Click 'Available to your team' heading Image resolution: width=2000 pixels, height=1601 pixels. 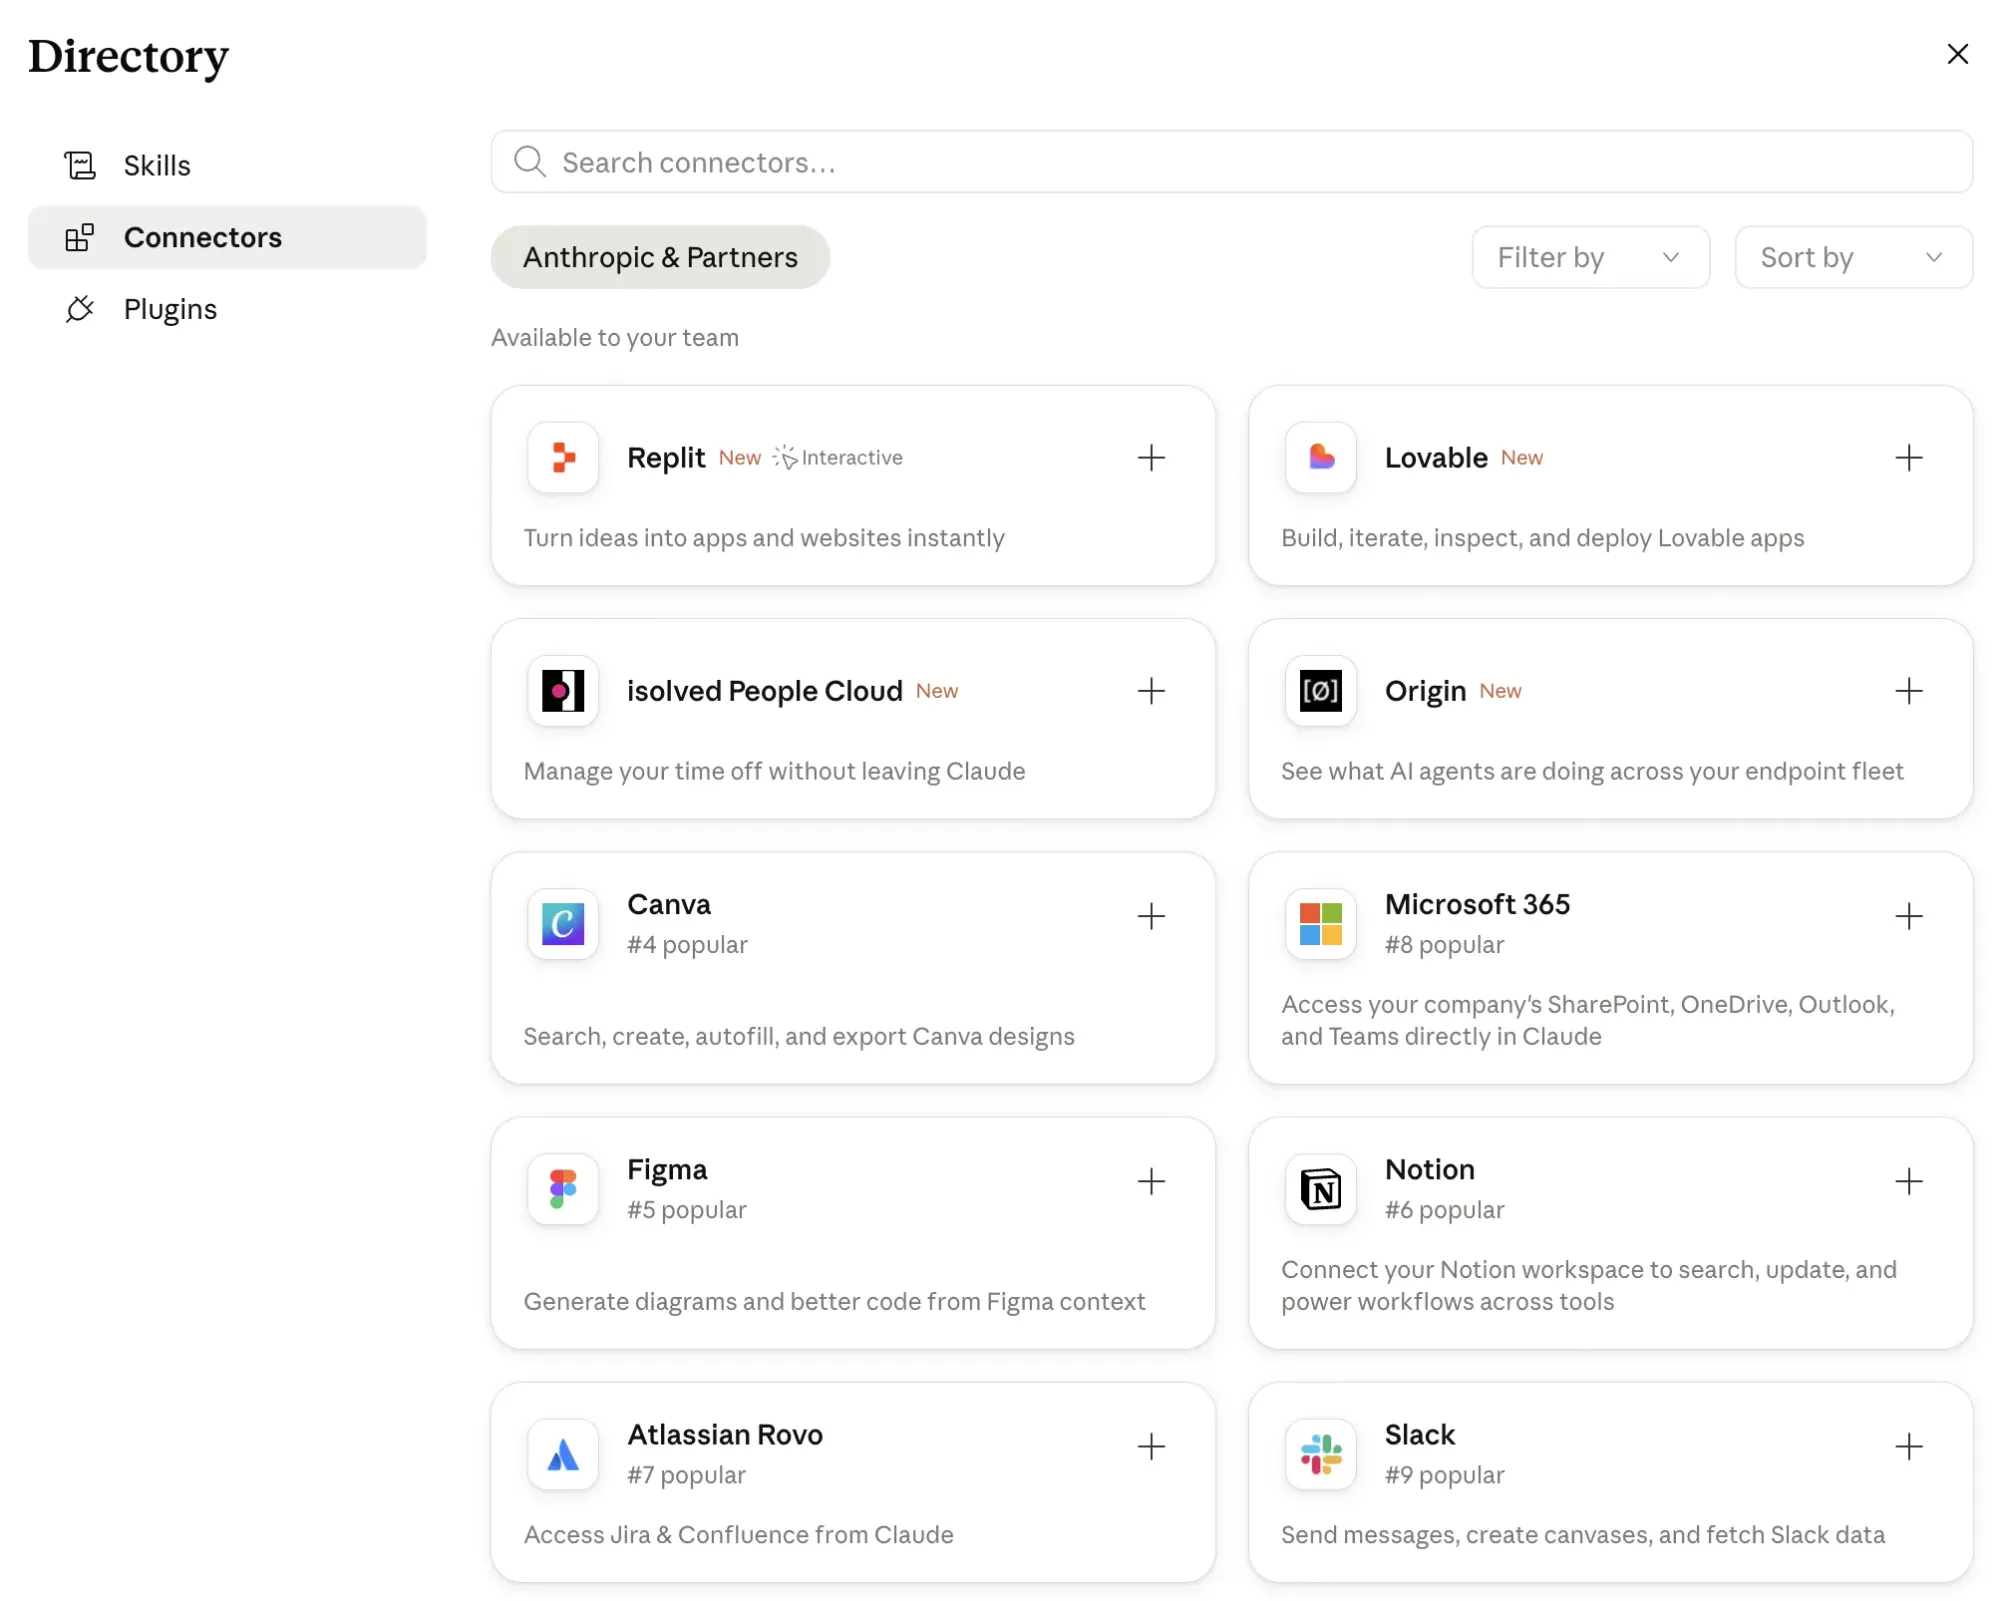[615, 337]
